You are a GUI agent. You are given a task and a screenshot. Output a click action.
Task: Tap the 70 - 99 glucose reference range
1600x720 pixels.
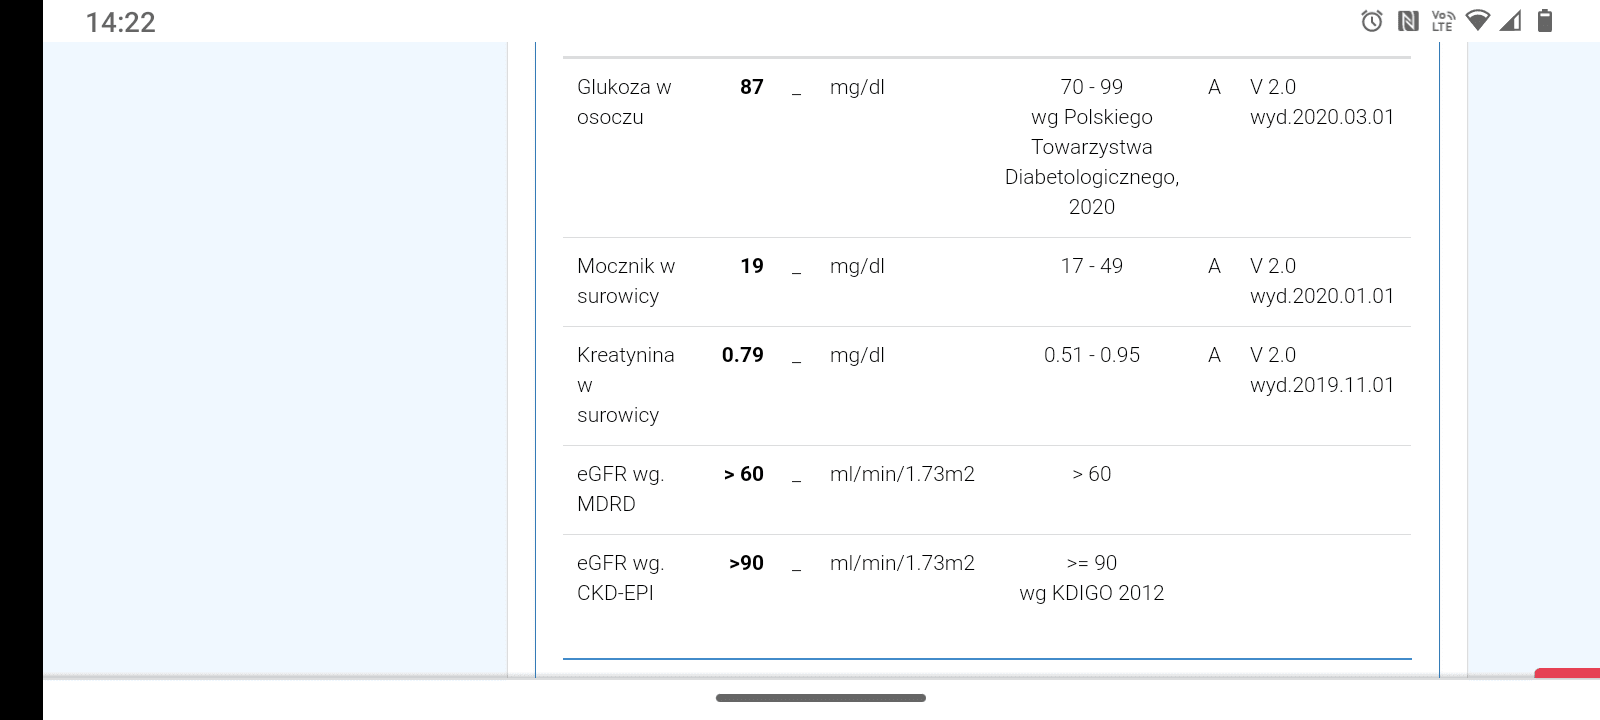pos(1092,87)
